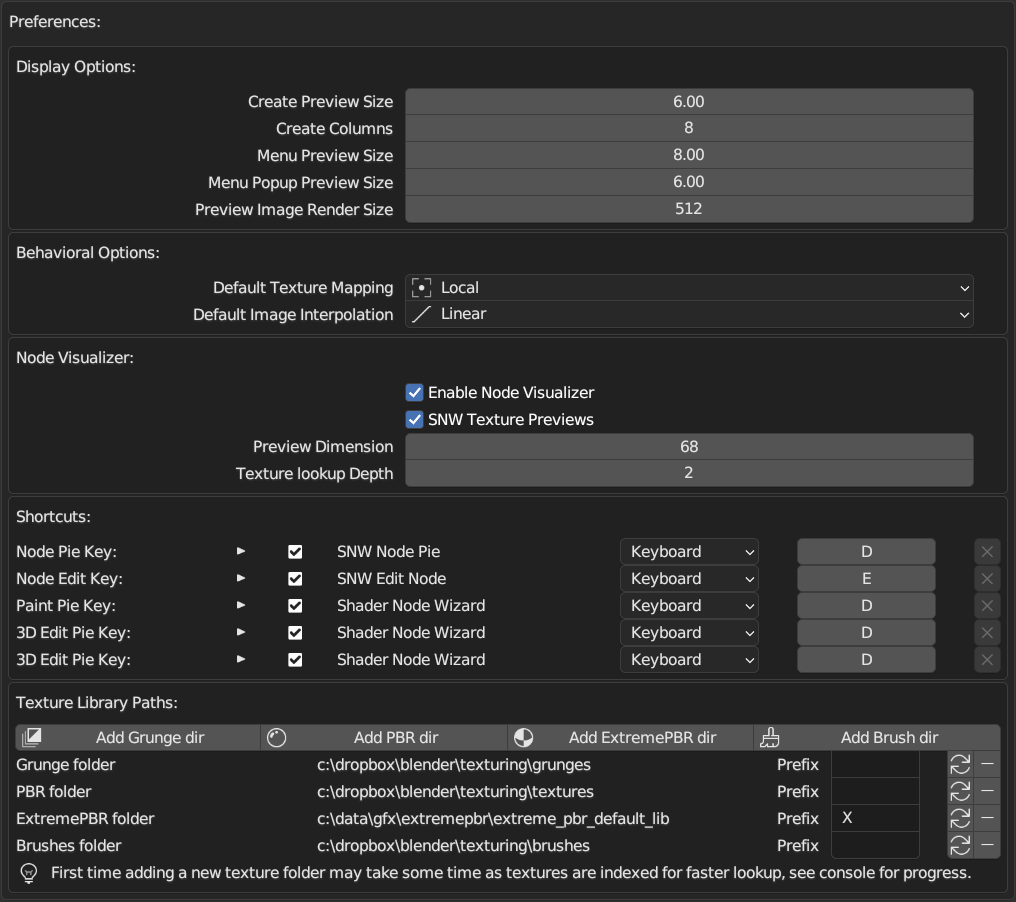Click the SNW Node Pie shortcut name
This screenshot has height=902, width=1016.
pyautogui.click(x=389, y=551)
